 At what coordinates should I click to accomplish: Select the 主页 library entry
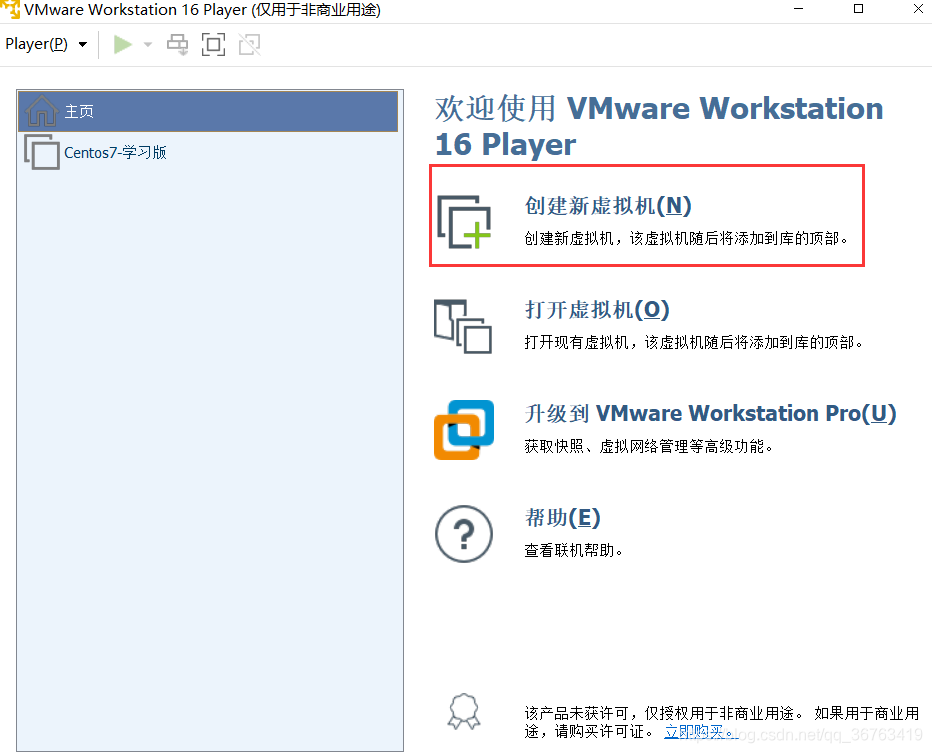point(207,111)
